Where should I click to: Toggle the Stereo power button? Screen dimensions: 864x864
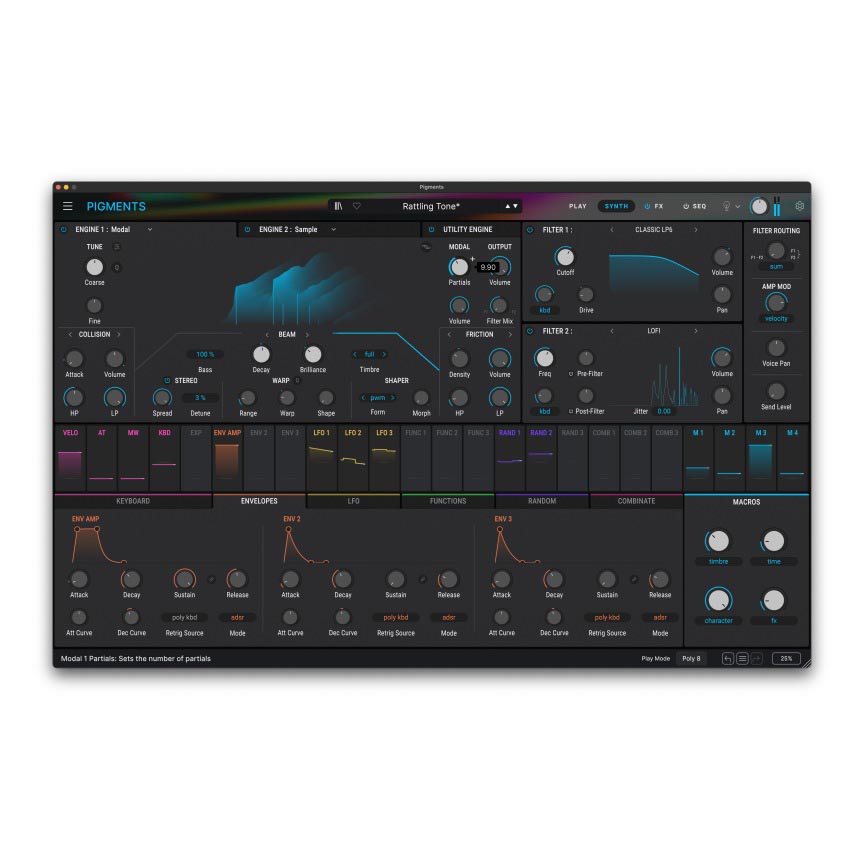pos(167,381)
